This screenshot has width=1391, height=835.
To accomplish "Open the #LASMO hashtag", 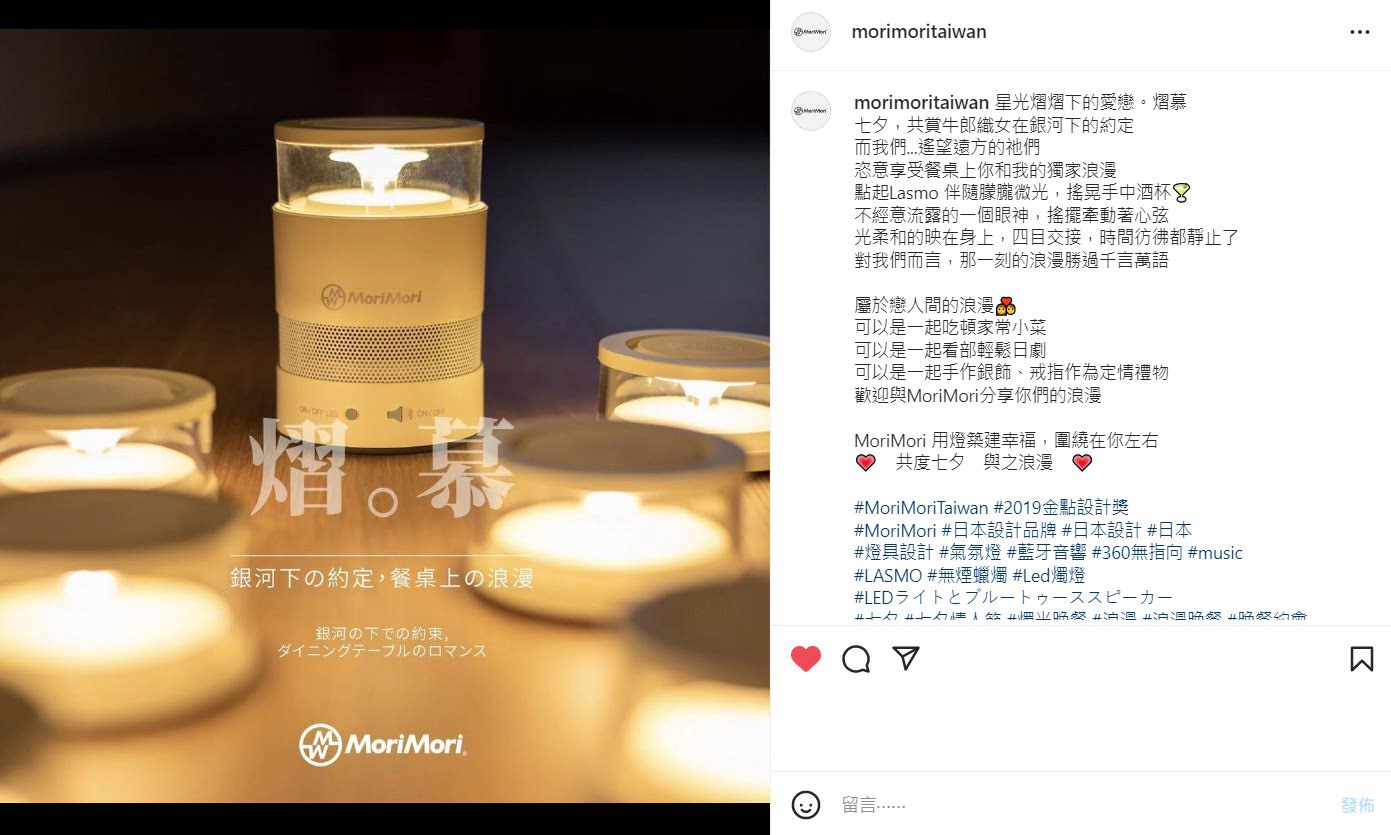I will pyautogui.click(x=888, y=576).
